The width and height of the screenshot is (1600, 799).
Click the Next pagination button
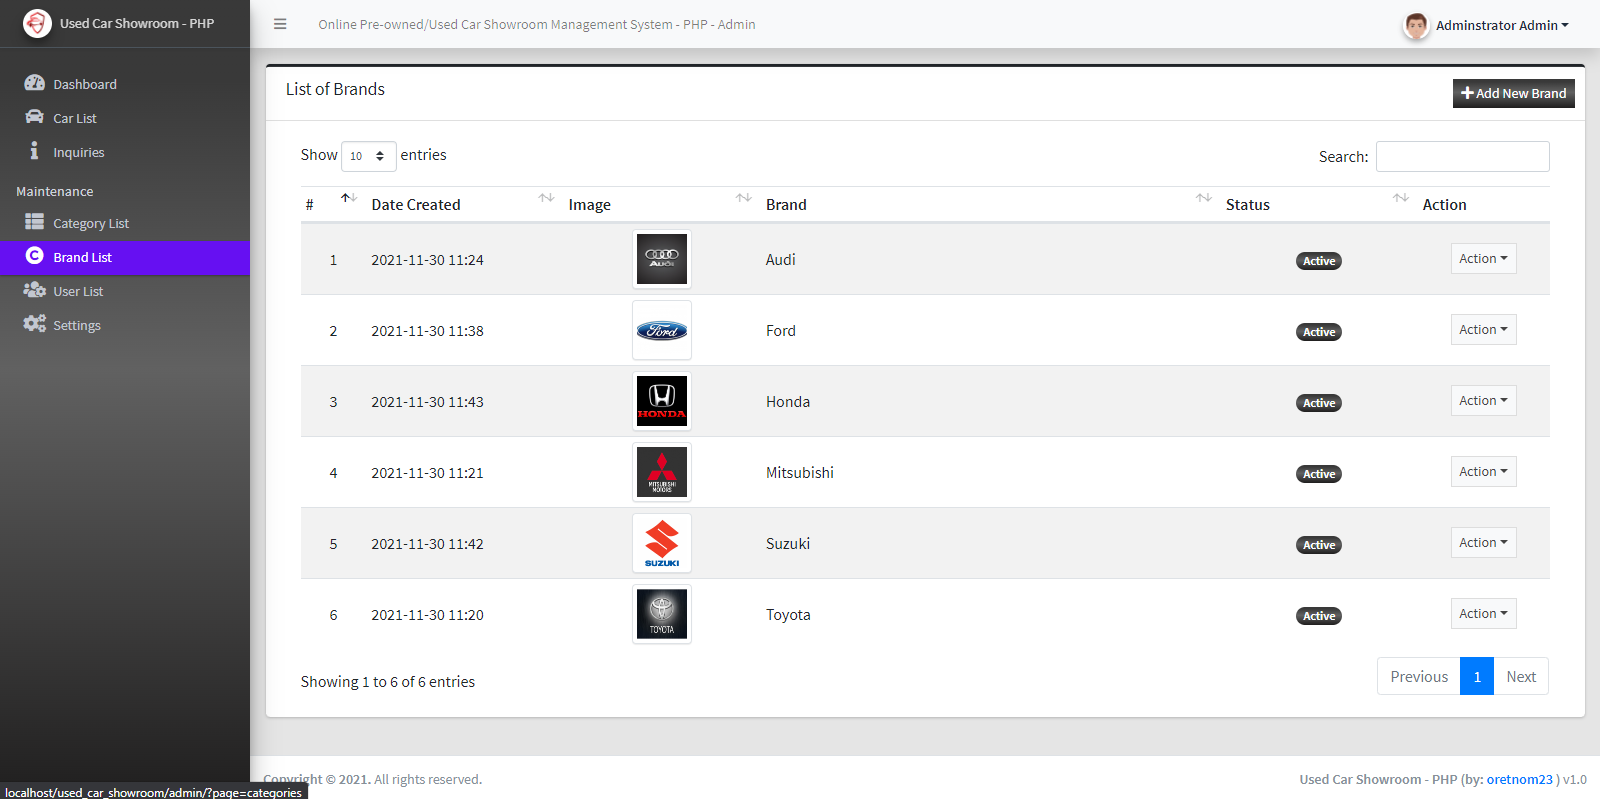(1521, 676)
